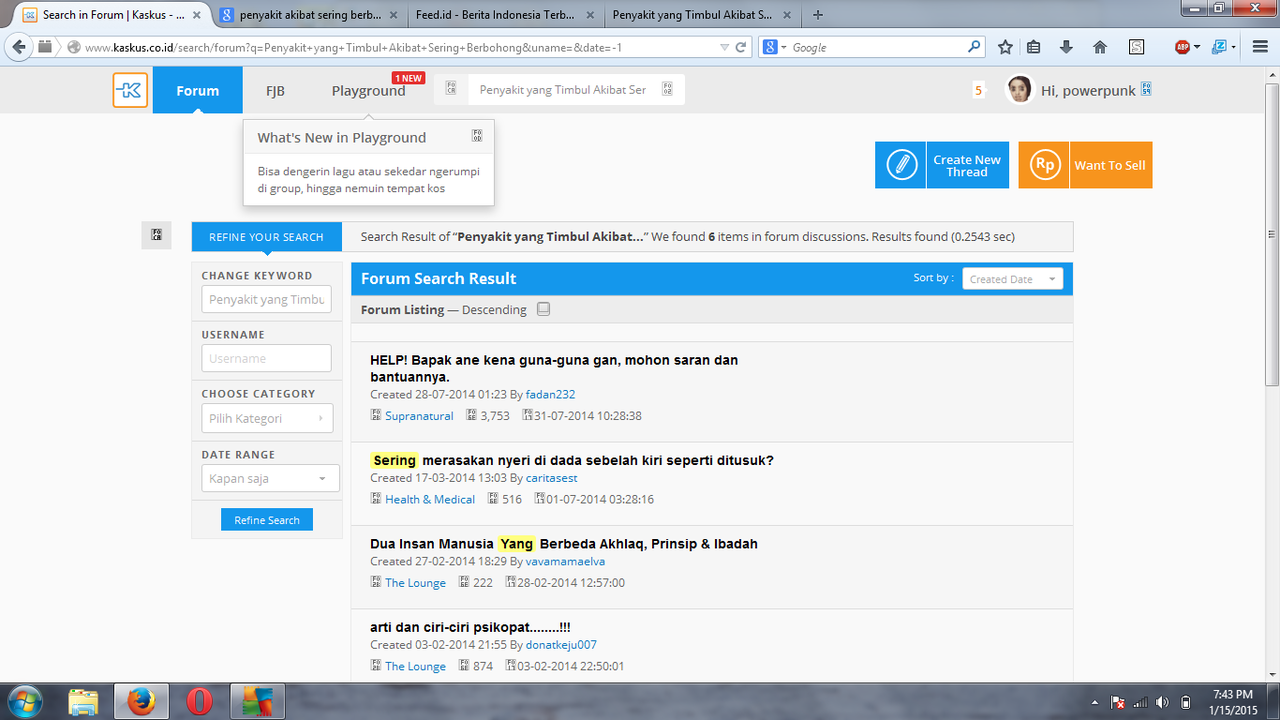1280x720 pixels.
Task: Open the Forum tab in Kaskus navbar
Action: coord(197,90)
